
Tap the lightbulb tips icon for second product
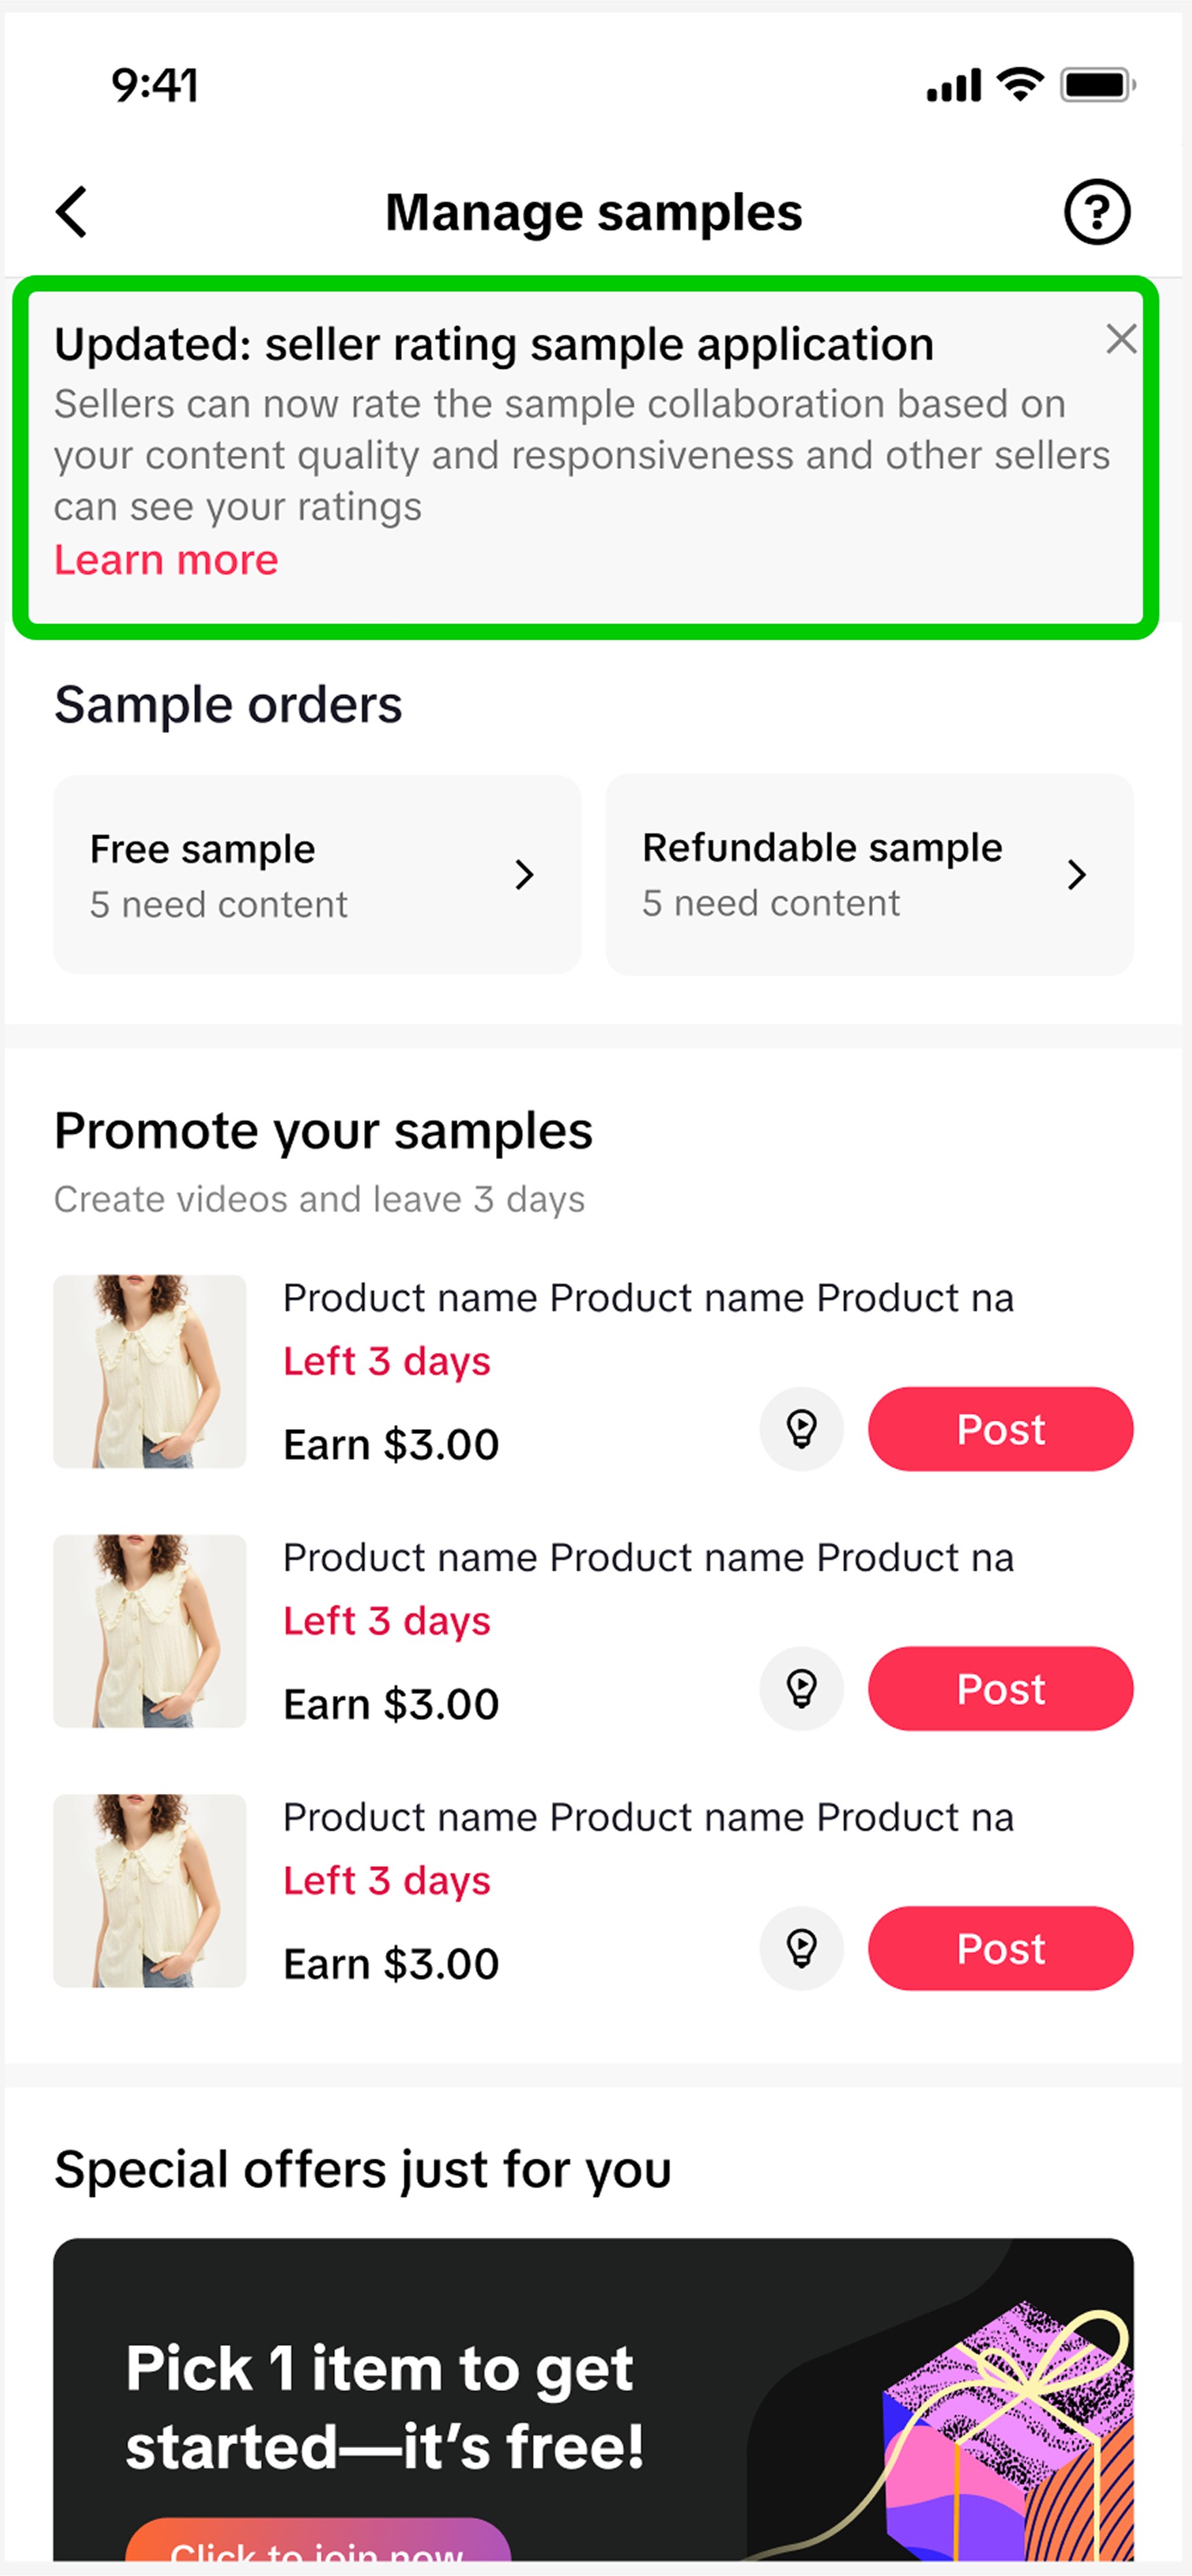point(801,1689)
